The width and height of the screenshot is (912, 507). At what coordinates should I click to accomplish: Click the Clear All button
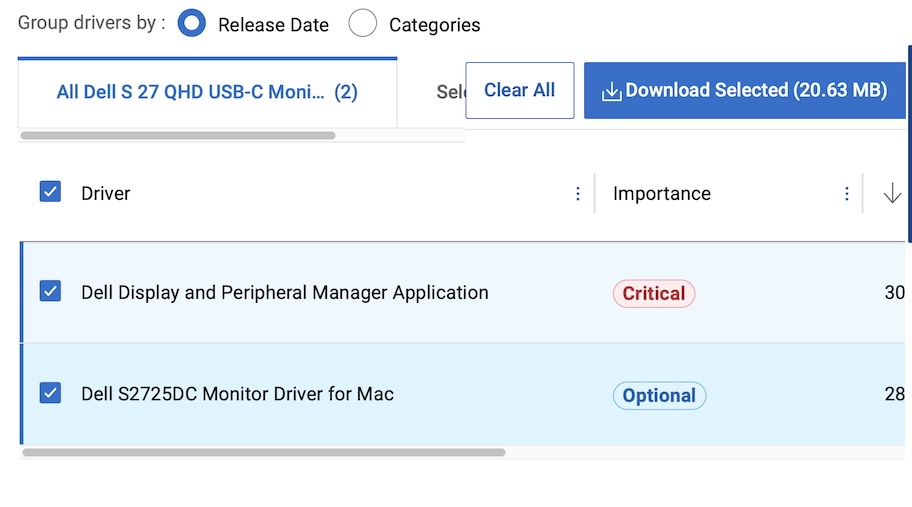point(519,90)
